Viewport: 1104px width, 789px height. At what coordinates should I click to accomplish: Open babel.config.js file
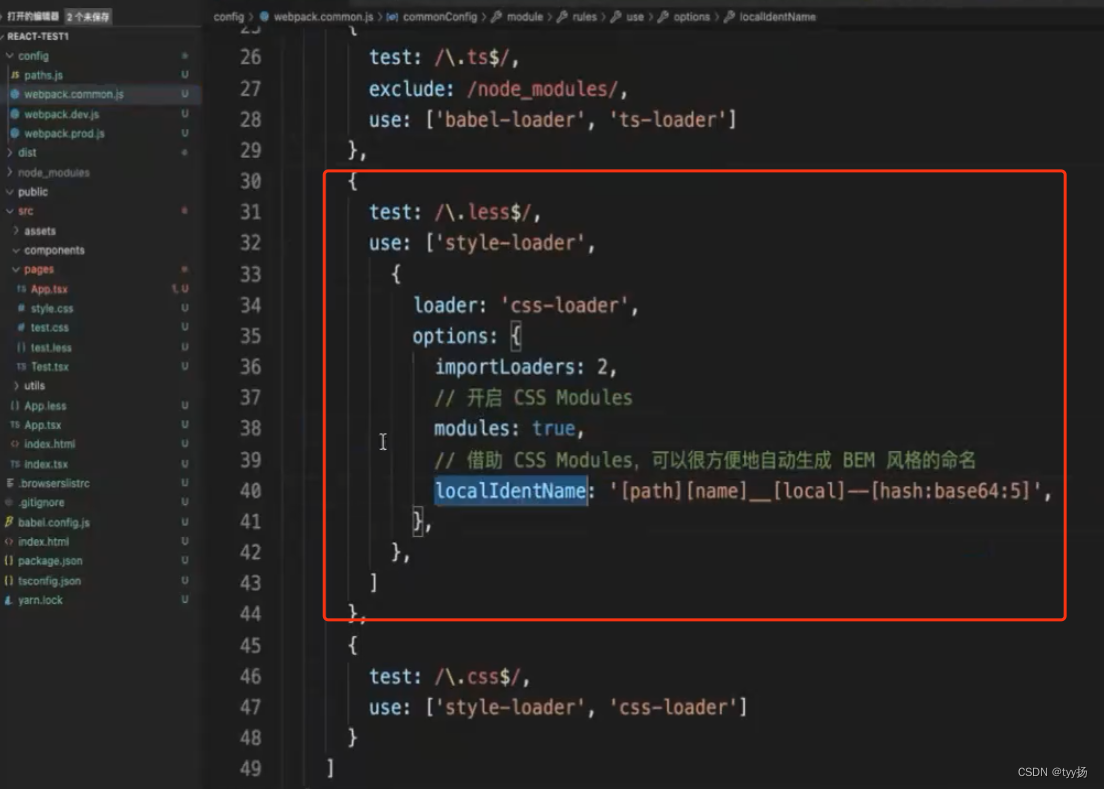coord(54,522)
